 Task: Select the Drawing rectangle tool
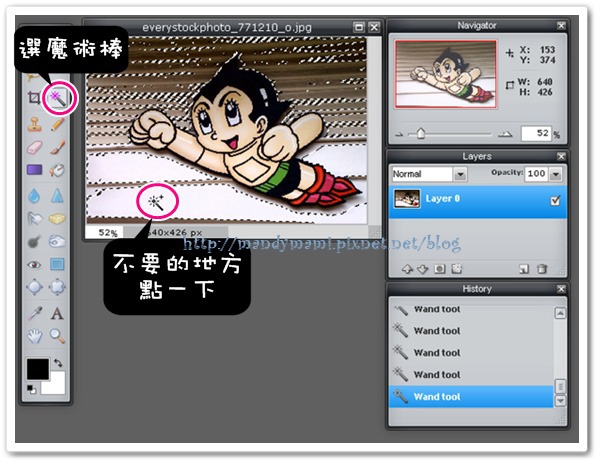pos(57,264)
